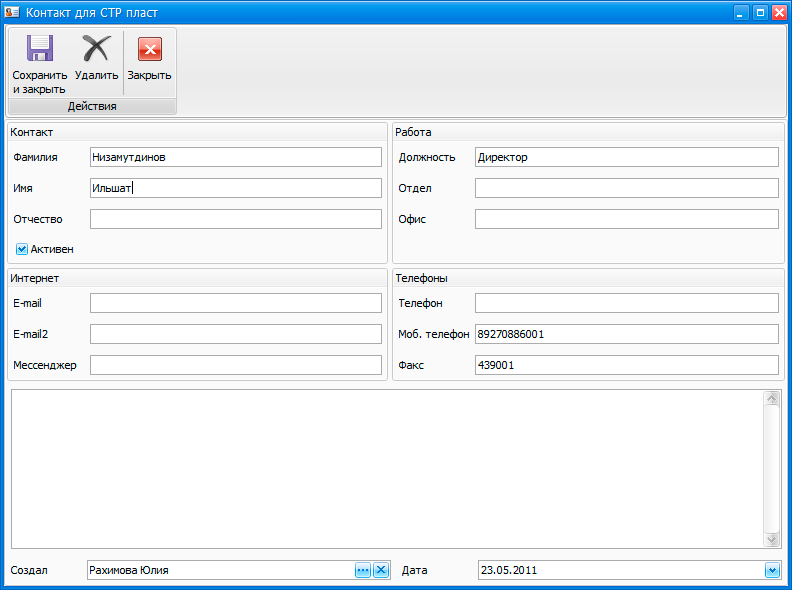This screenshot has width=792, height=590.
Task: Click the Фамилия input field
Action: [235, 157]
